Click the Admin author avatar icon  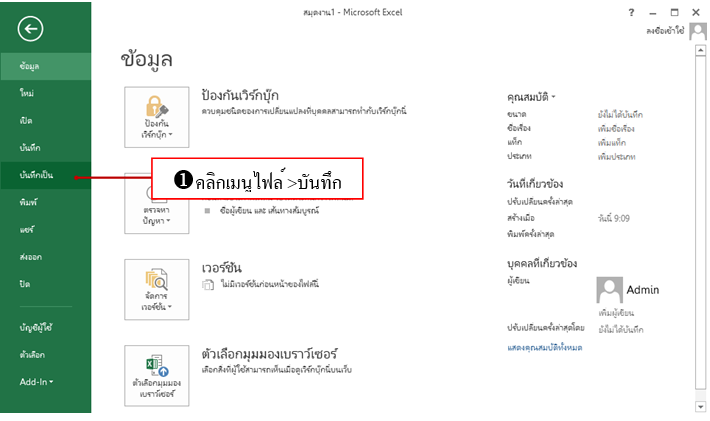609,290
